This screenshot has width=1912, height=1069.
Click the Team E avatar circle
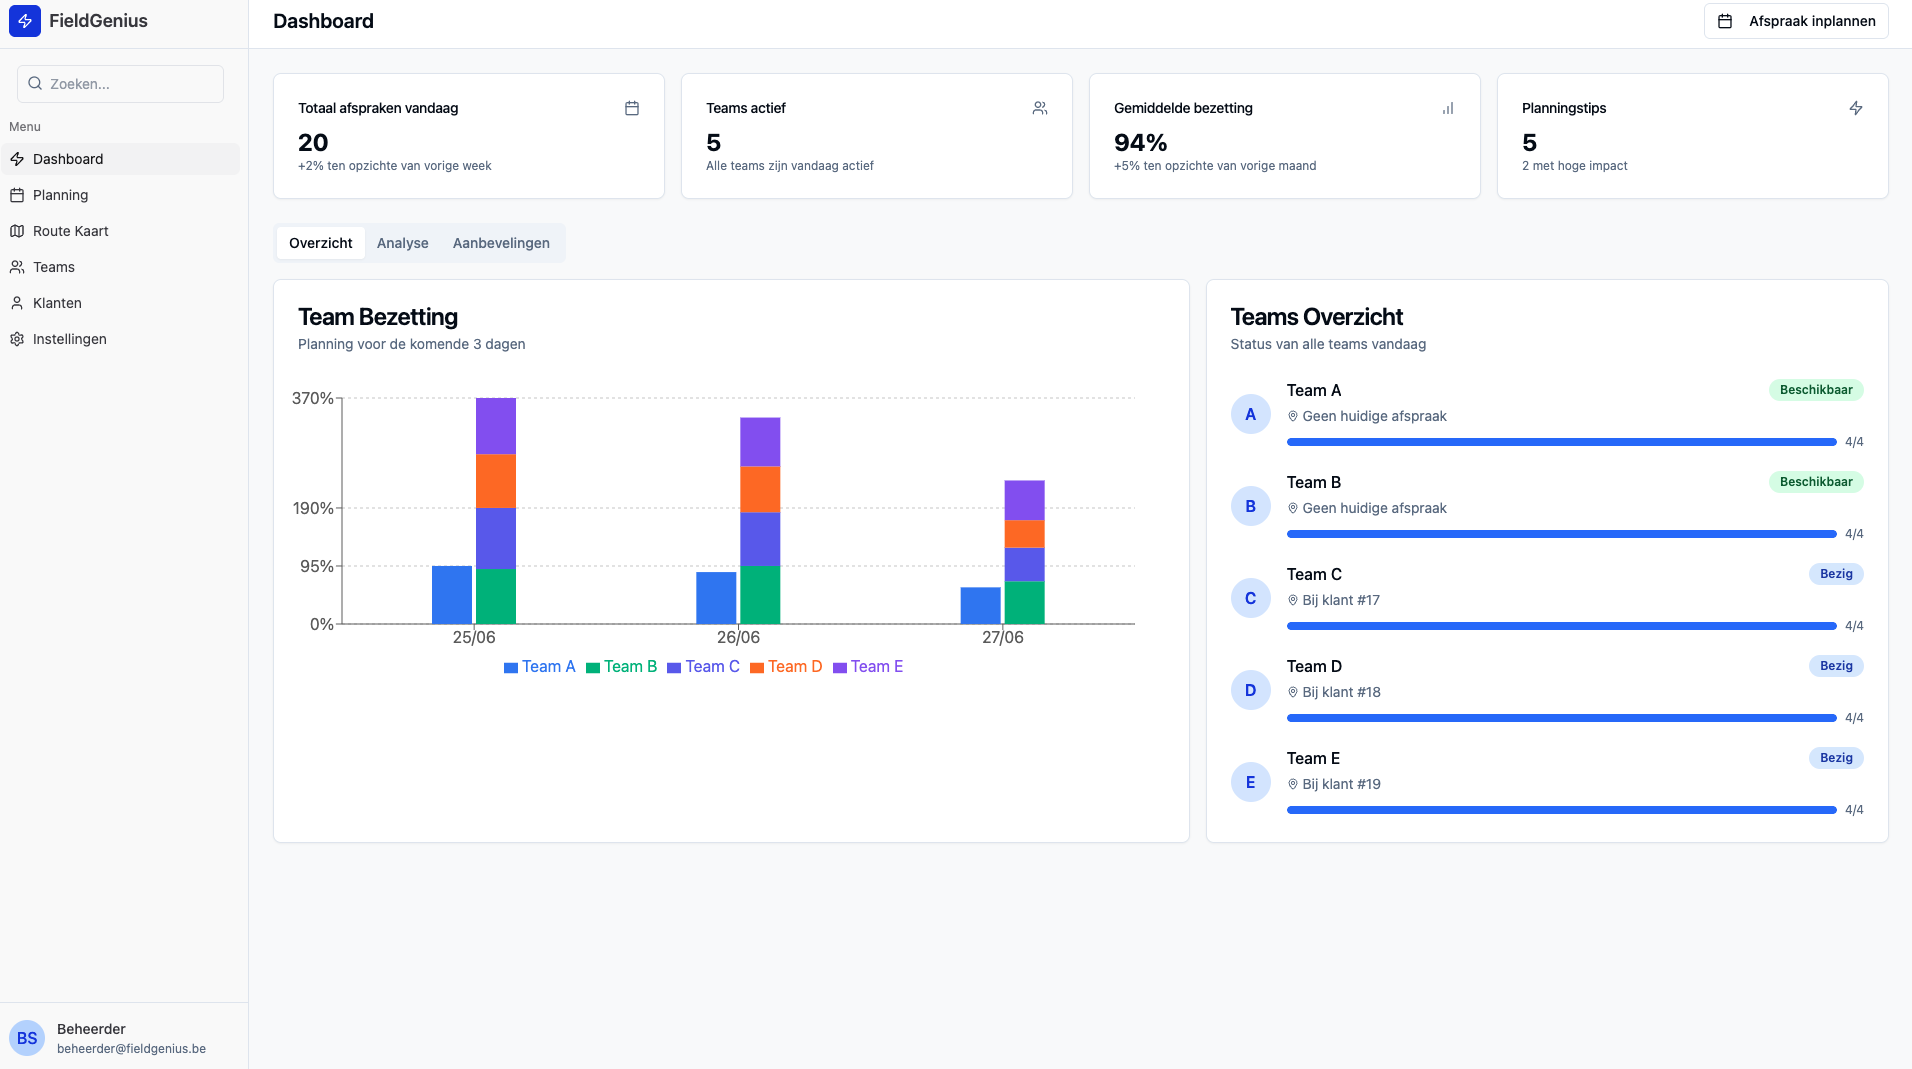[x=1250, y=782]
